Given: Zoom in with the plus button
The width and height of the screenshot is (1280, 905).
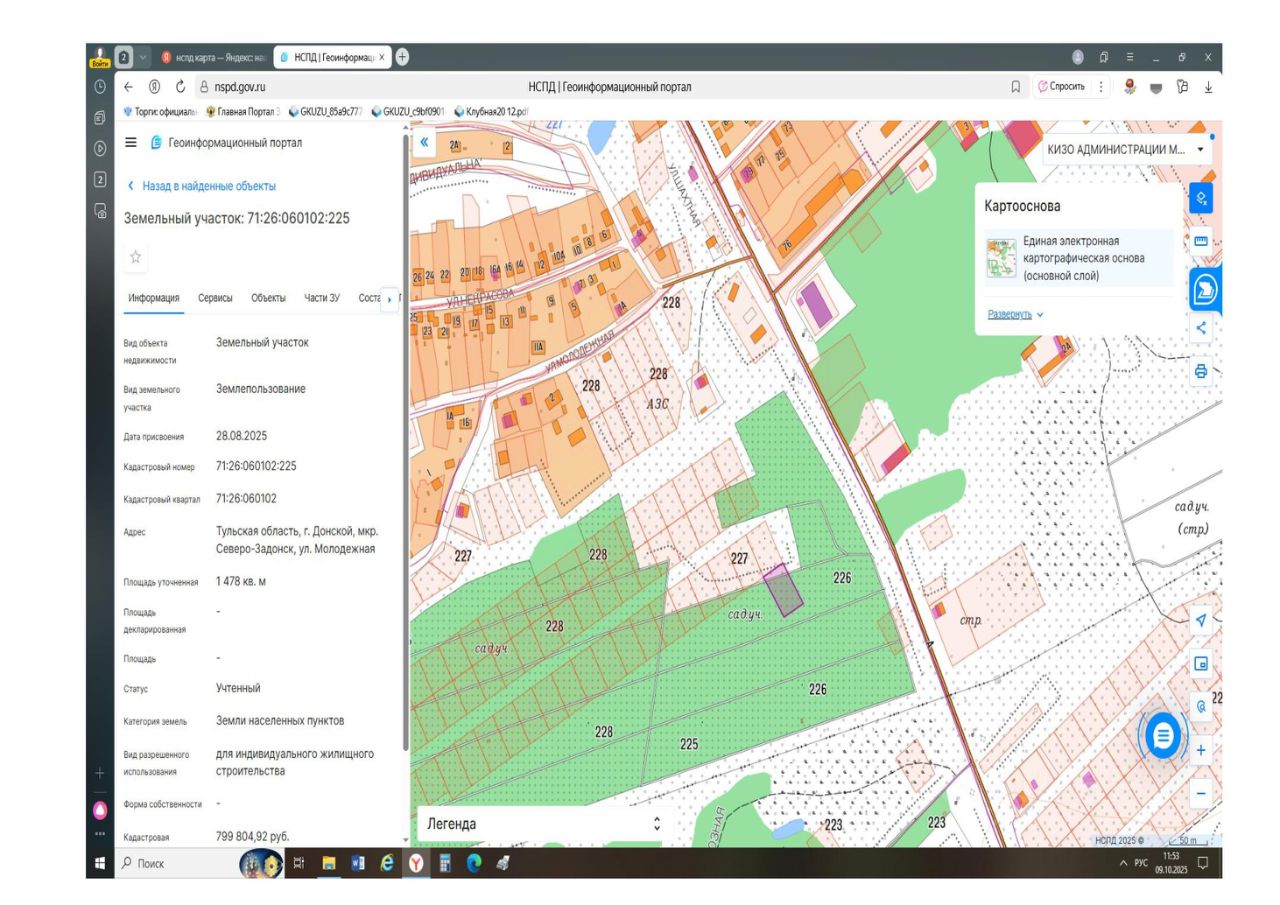Looking at the screenshot, I should (x=1201, y=750).
